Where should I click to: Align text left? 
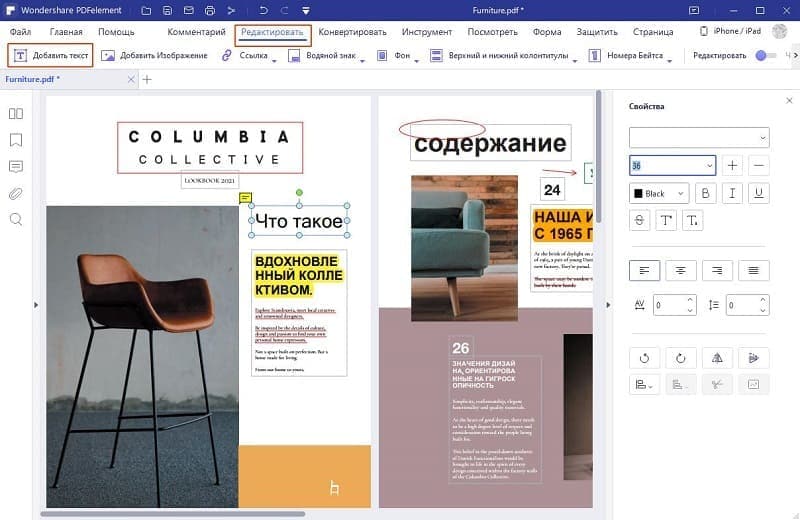point(644,270)
